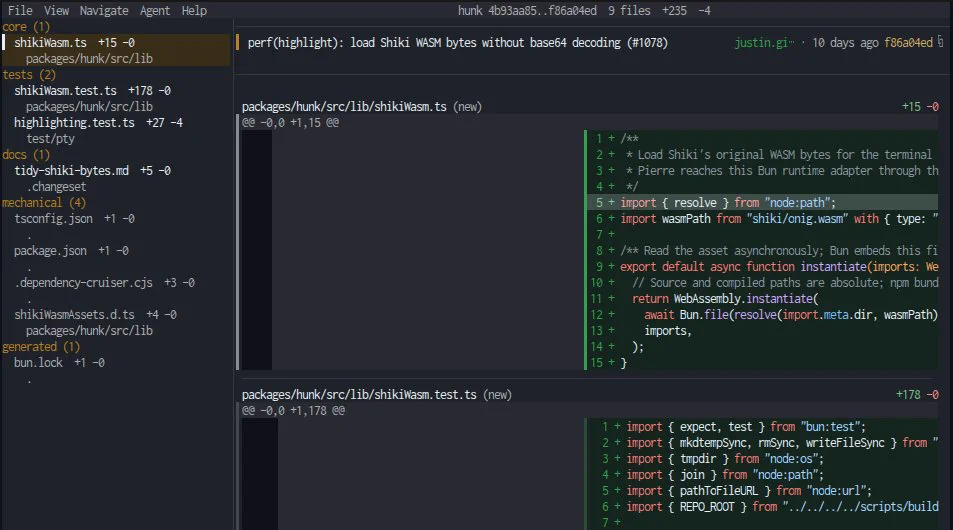Screen dimensions: 953x530
Task: Click the import resolve from node:path line
Action: [762, 202]
